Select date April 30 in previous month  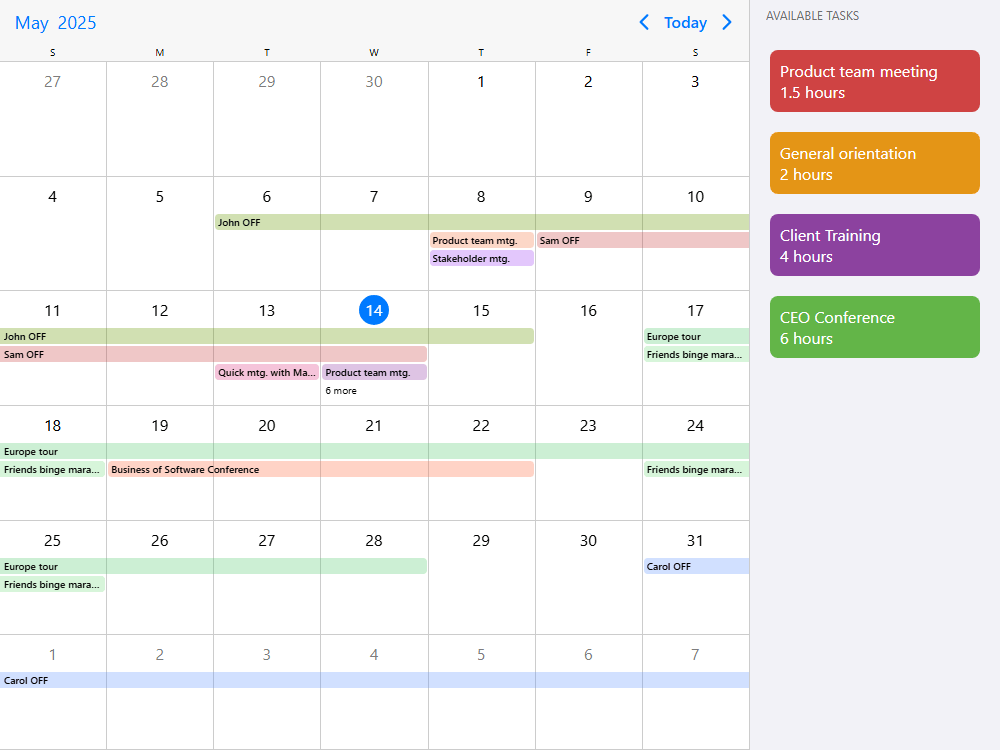tap(374, 82)
